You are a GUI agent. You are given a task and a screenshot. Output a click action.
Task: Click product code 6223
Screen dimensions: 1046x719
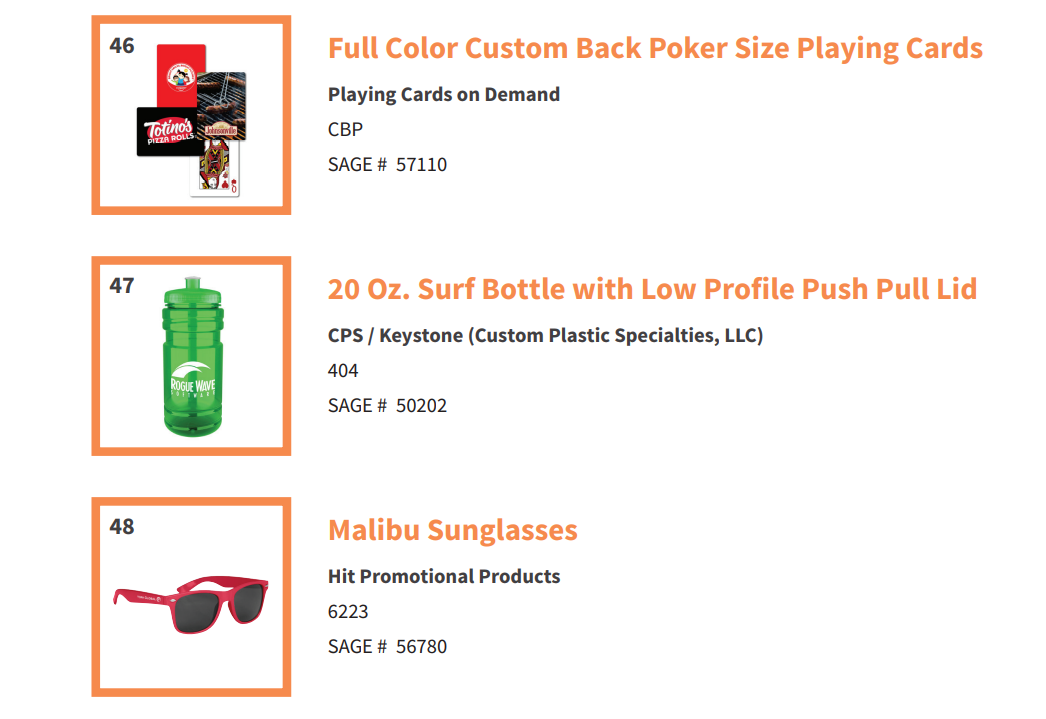(348, 612)
